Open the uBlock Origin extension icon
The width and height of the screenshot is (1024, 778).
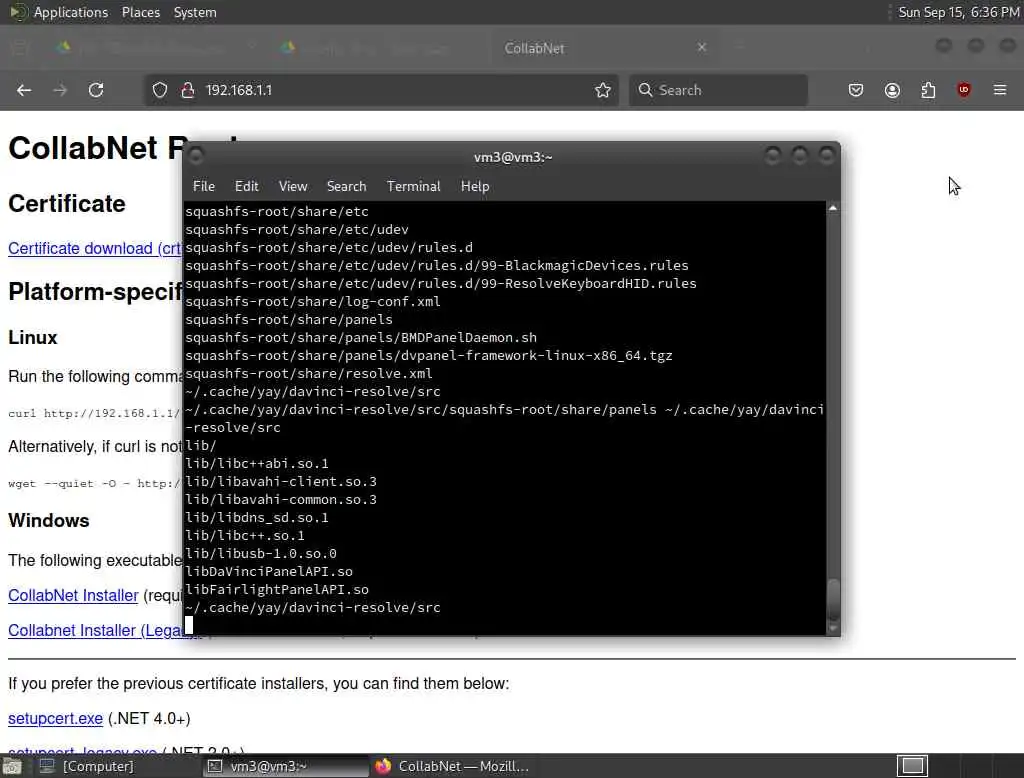[964, 90]
